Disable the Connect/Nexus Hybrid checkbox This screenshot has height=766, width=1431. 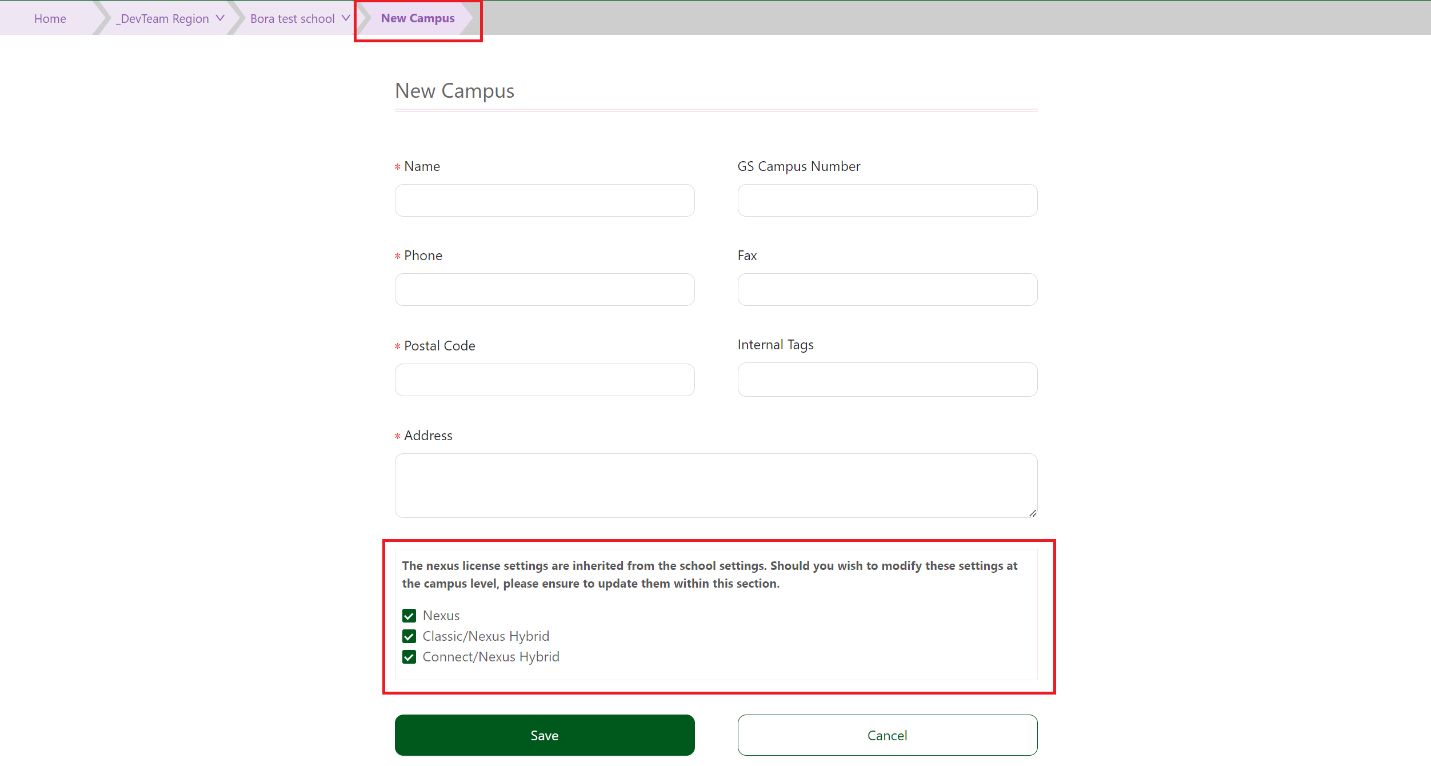click(x=409, y=657)
